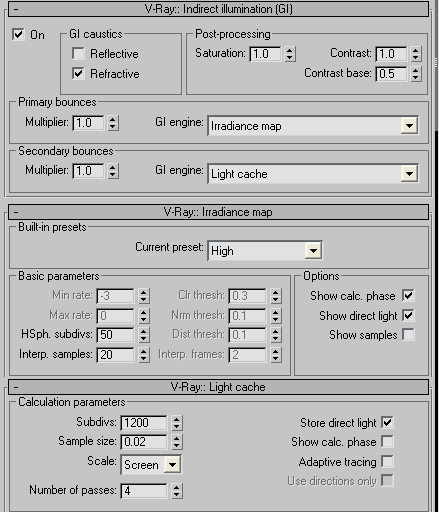Adjust the Saturation spinner arrows
The height and width of the screenshot is (512, 439).
point(290,54)
